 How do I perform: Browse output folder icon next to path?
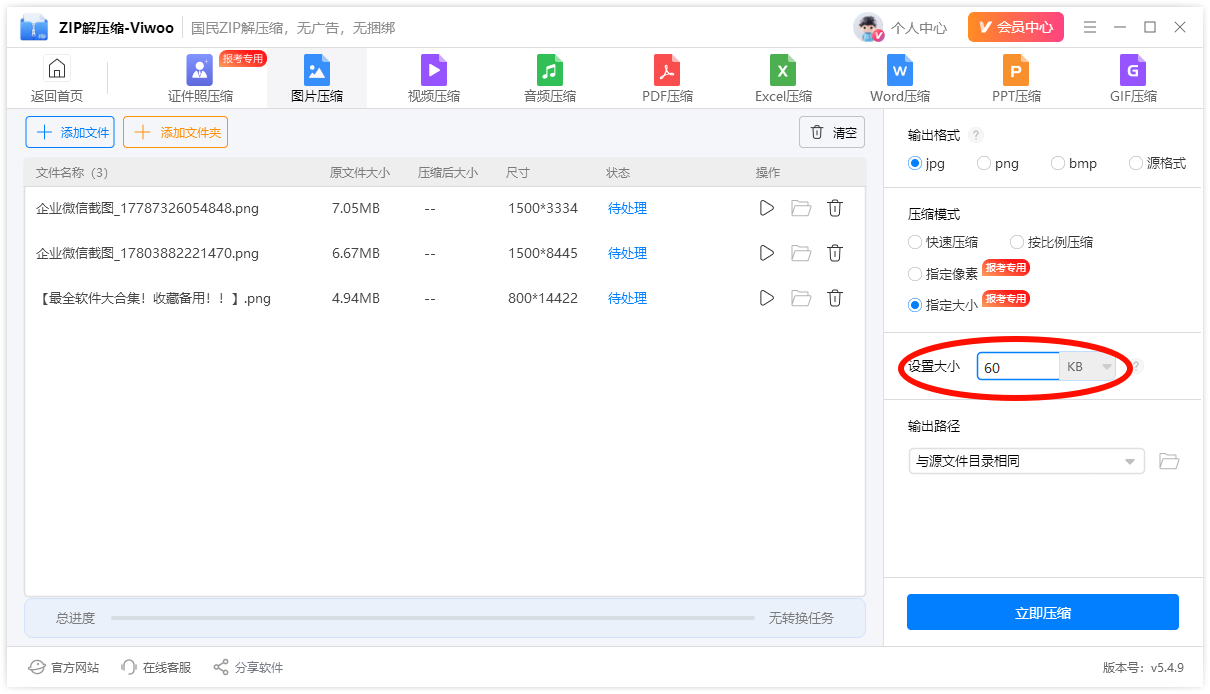pyautogui.click(x=1169, y=461)
